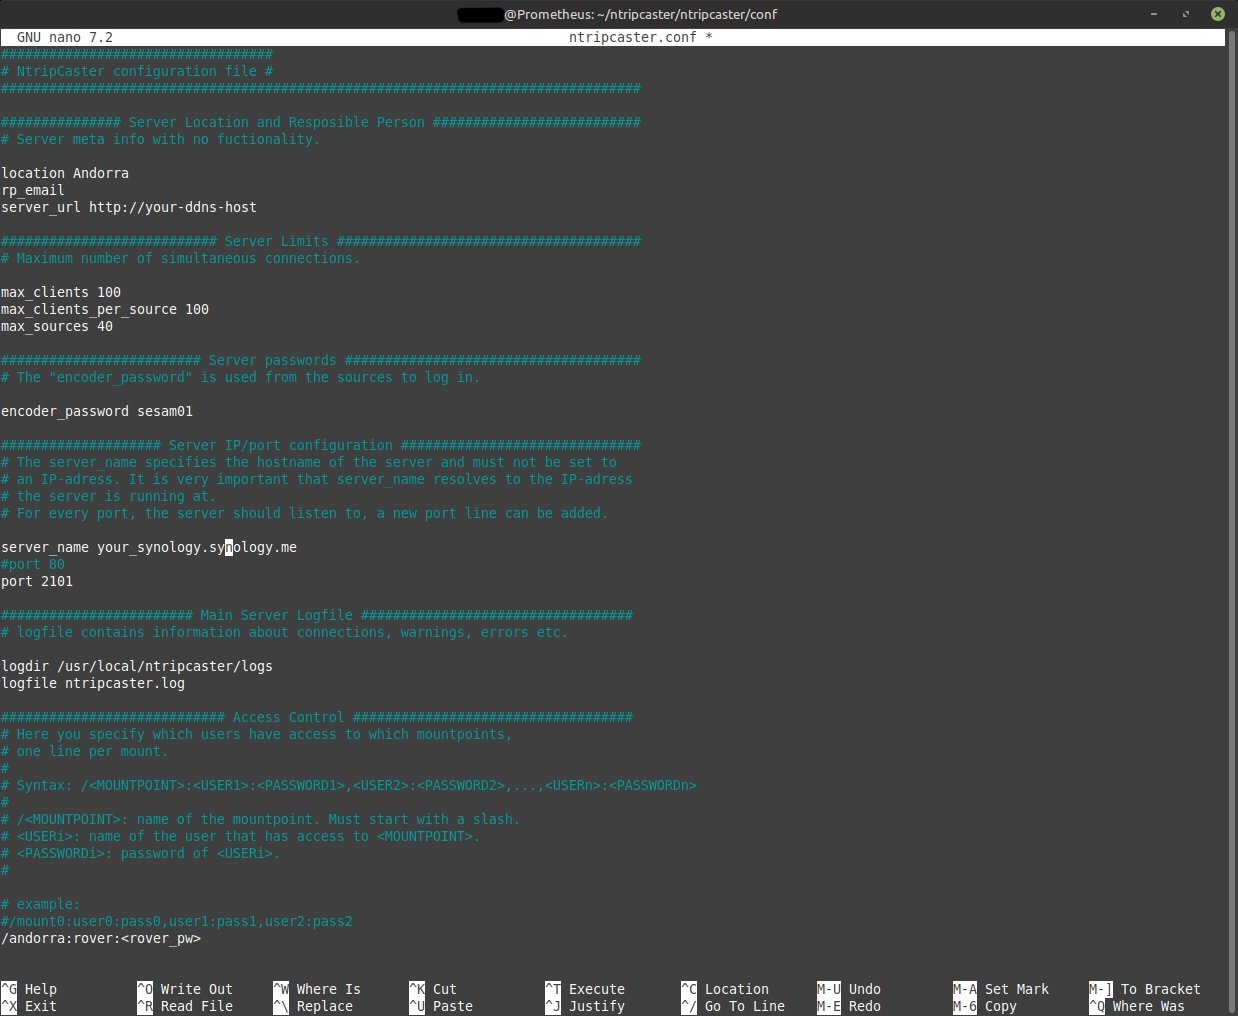1238x1016 pixels.
Task: Click the 'Access Control' section header
Action: (317, 717)
